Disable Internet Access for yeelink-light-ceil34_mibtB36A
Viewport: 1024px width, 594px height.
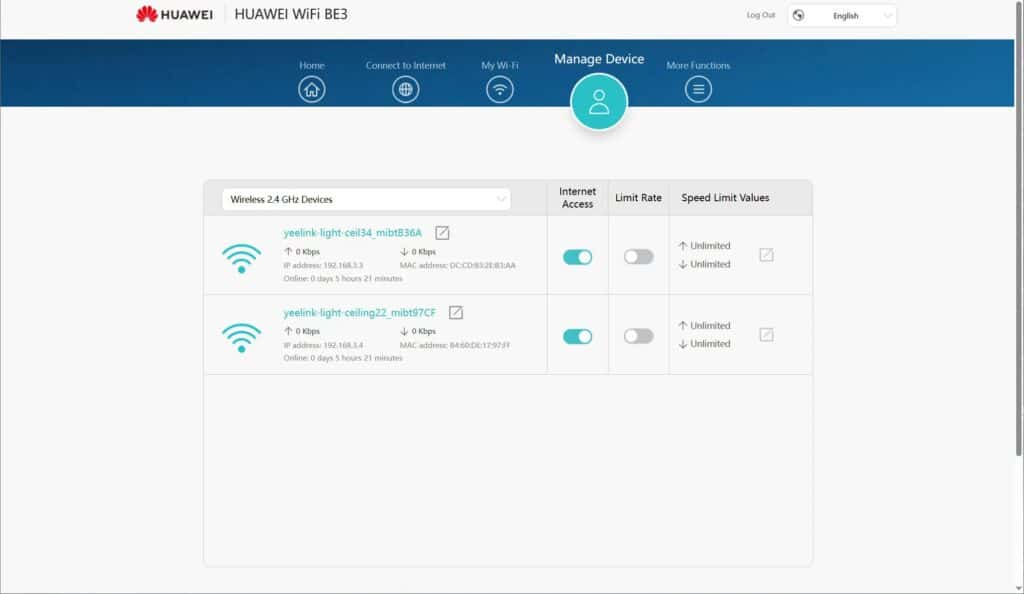click(x=577, y=257)
